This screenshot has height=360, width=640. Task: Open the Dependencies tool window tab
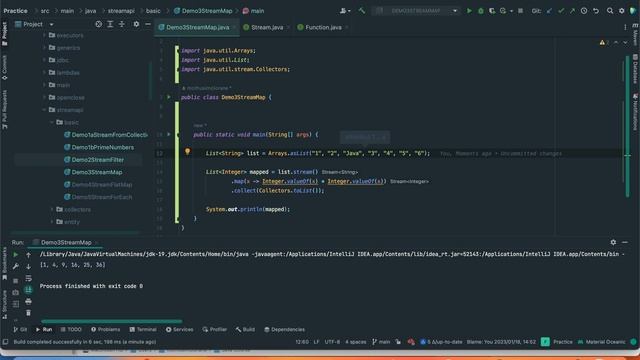pos(284,329)
